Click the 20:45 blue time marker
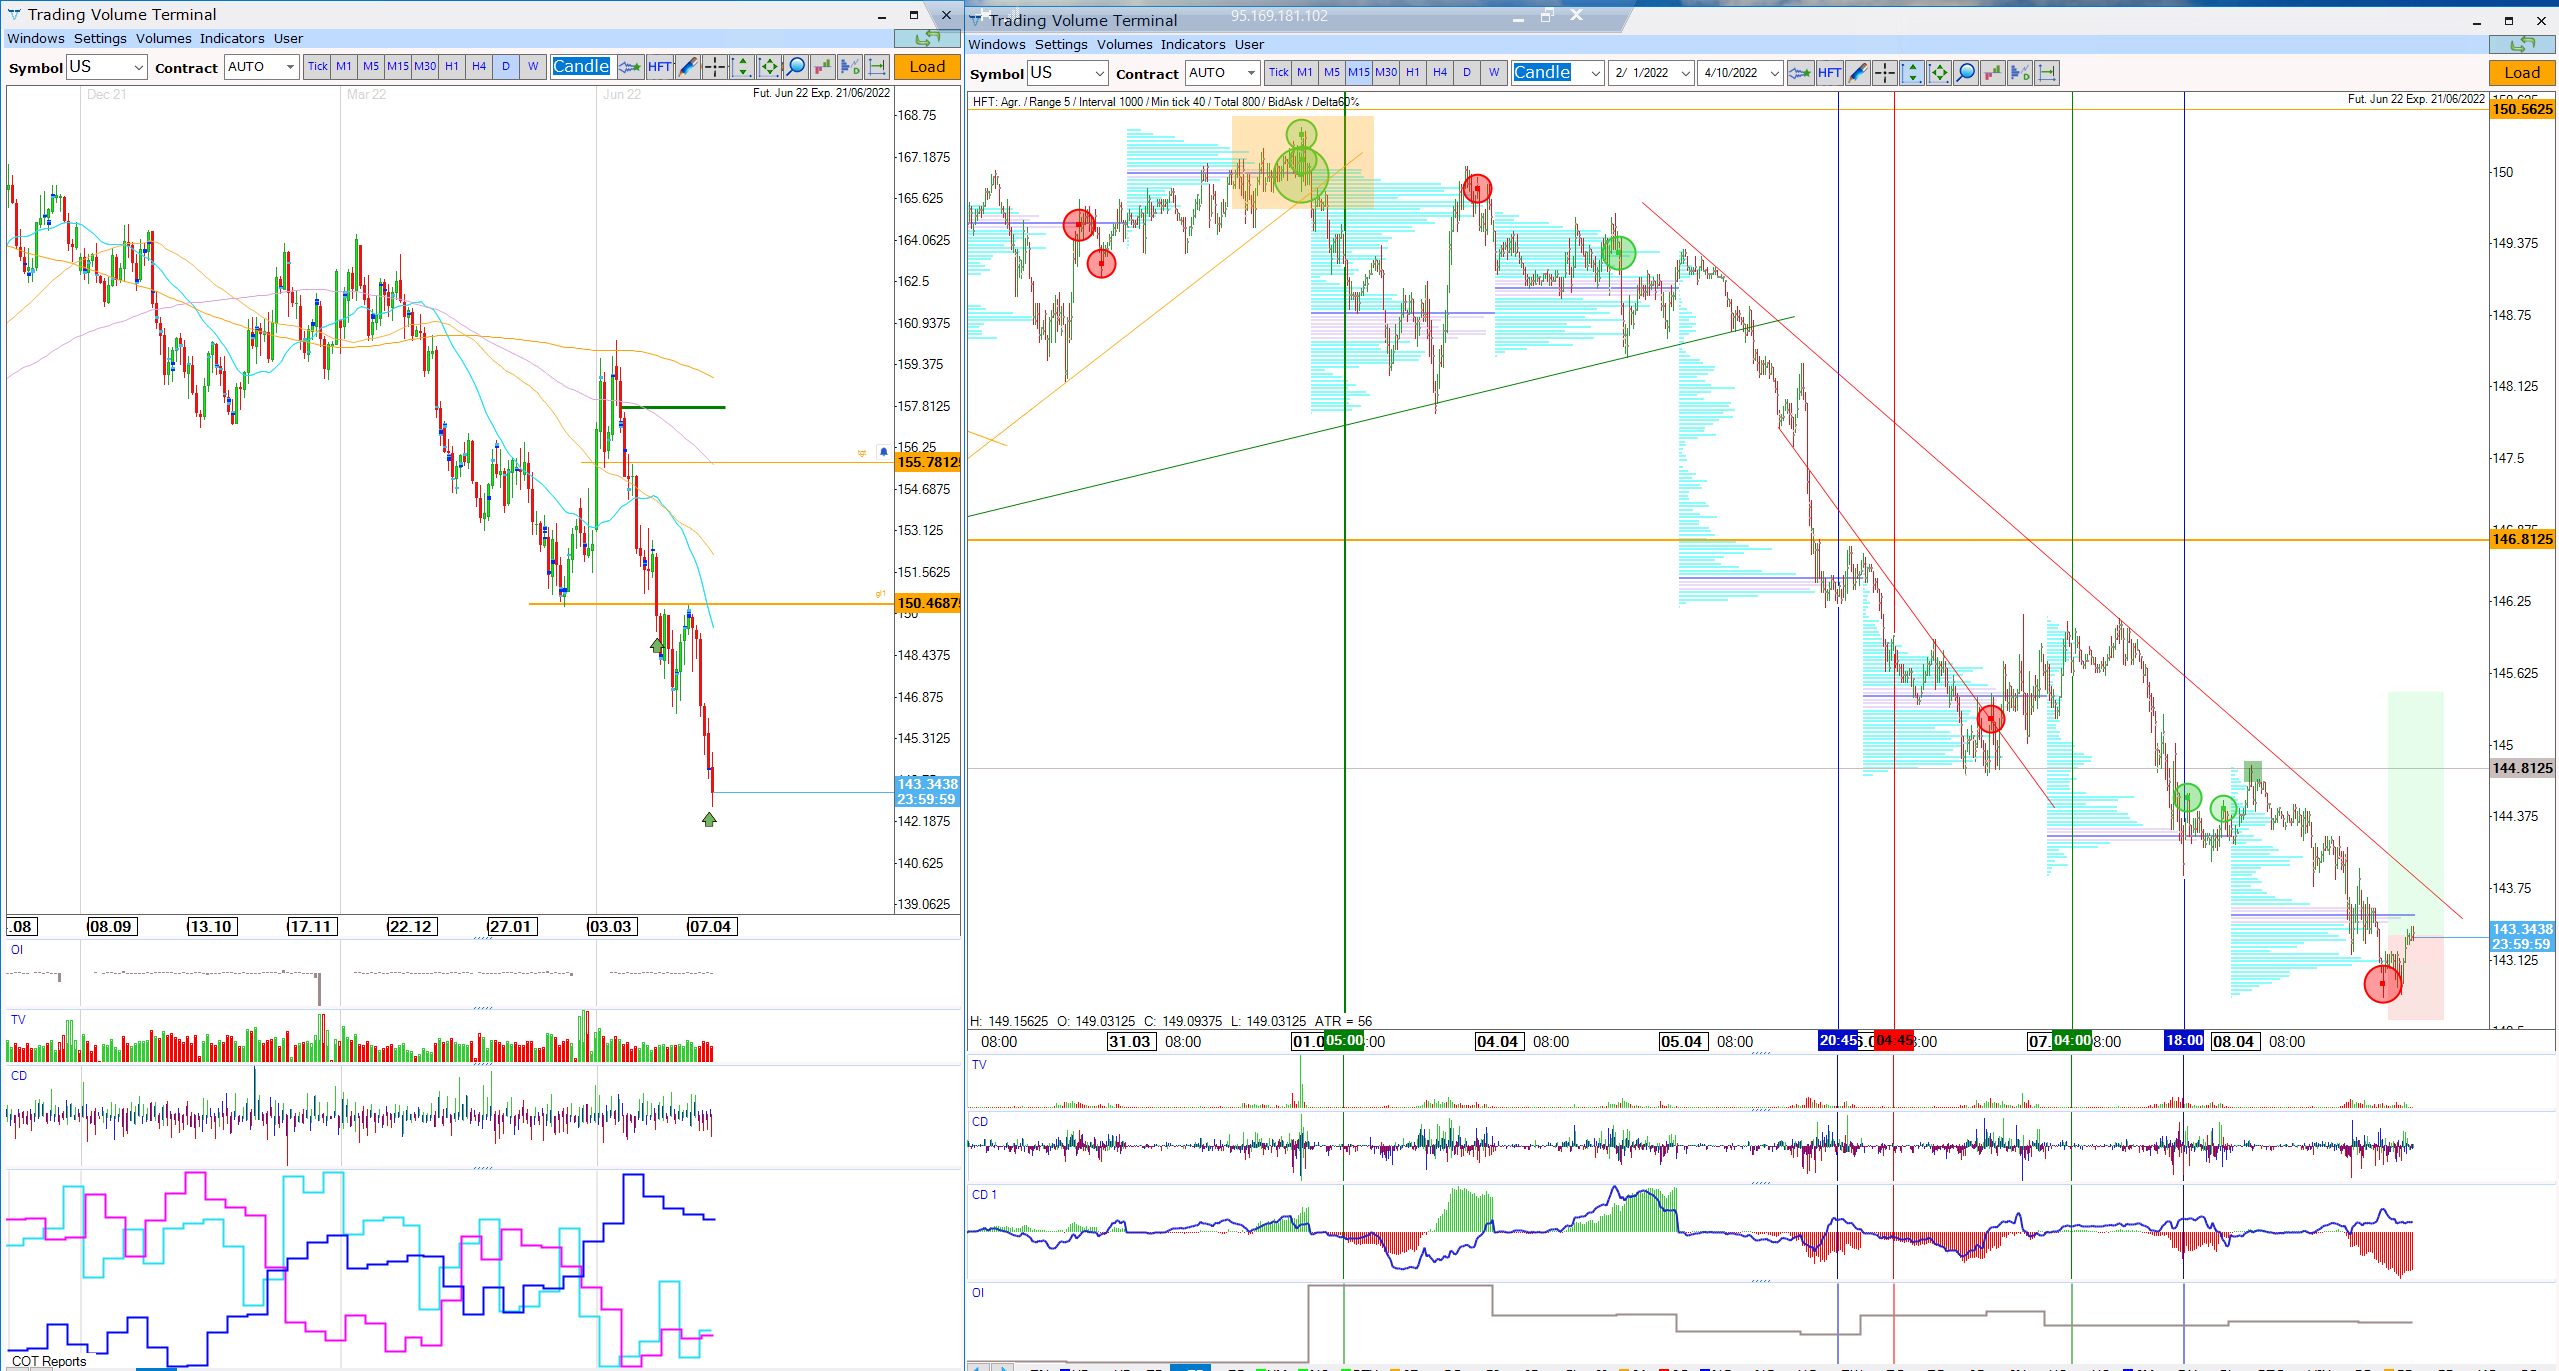 tap(1838, 1041)
